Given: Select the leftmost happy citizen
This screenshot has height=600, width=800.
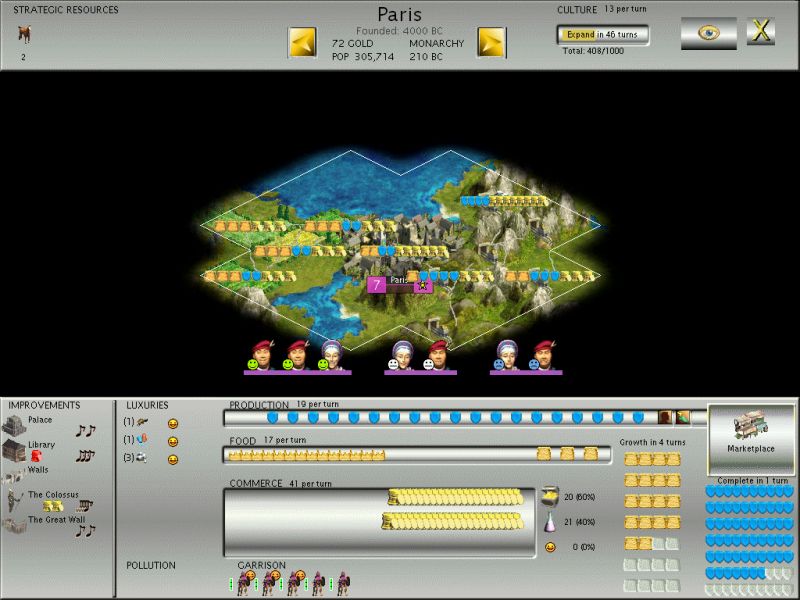Looking at the screenshot, I should point(263,355).
